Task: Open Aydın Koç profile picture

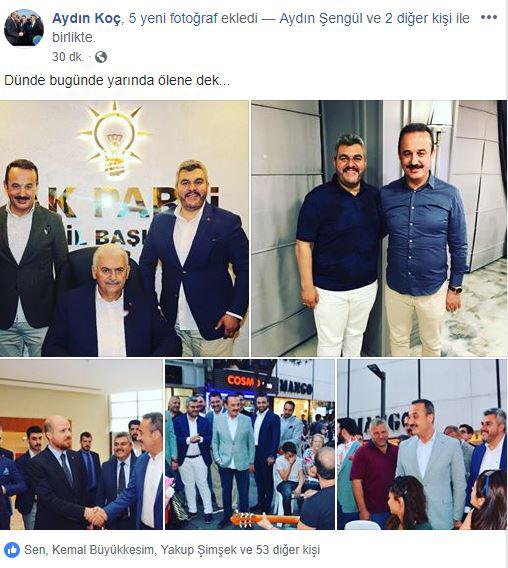Action: click(24, 28)
